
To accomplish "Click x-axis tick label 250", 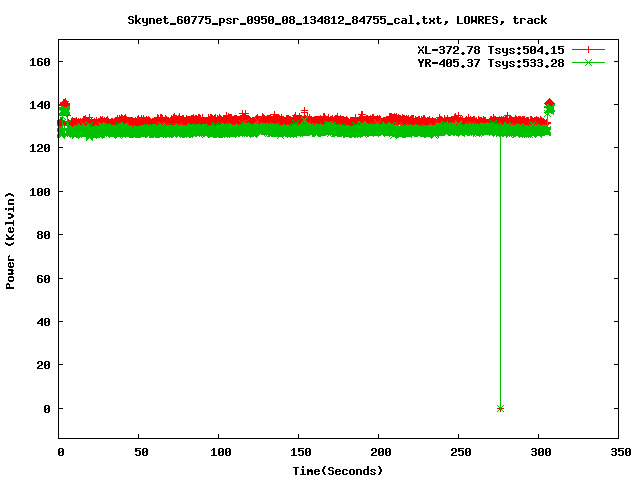I will point(461,452).
